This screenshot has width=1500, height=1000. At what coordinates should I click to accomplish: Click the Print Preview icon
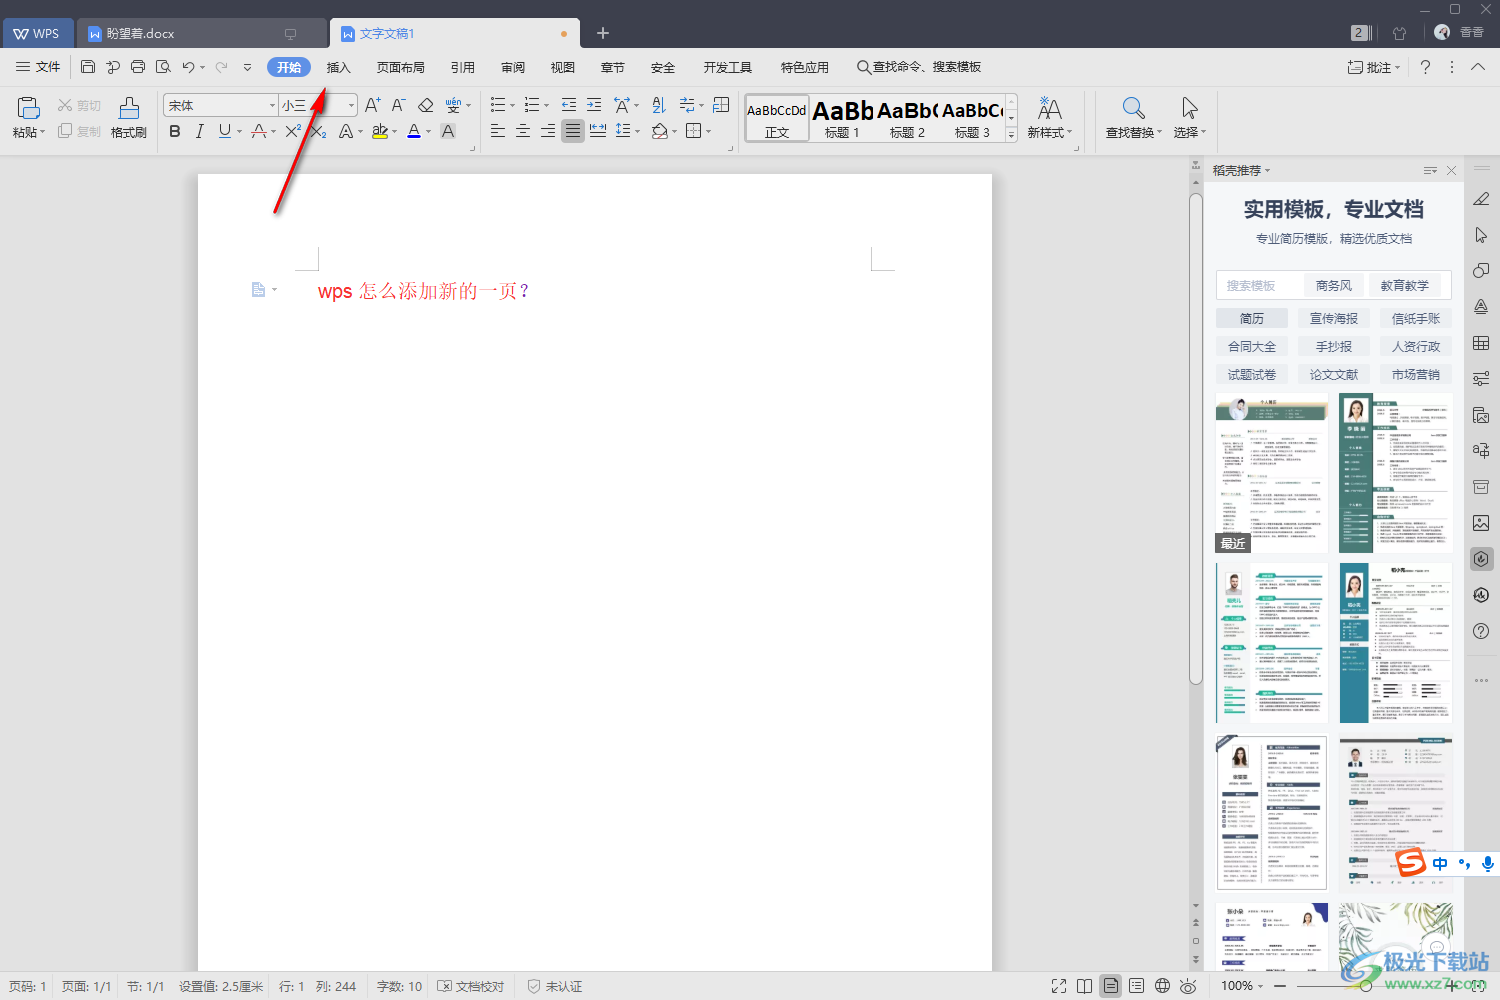[x=163, y=67]
